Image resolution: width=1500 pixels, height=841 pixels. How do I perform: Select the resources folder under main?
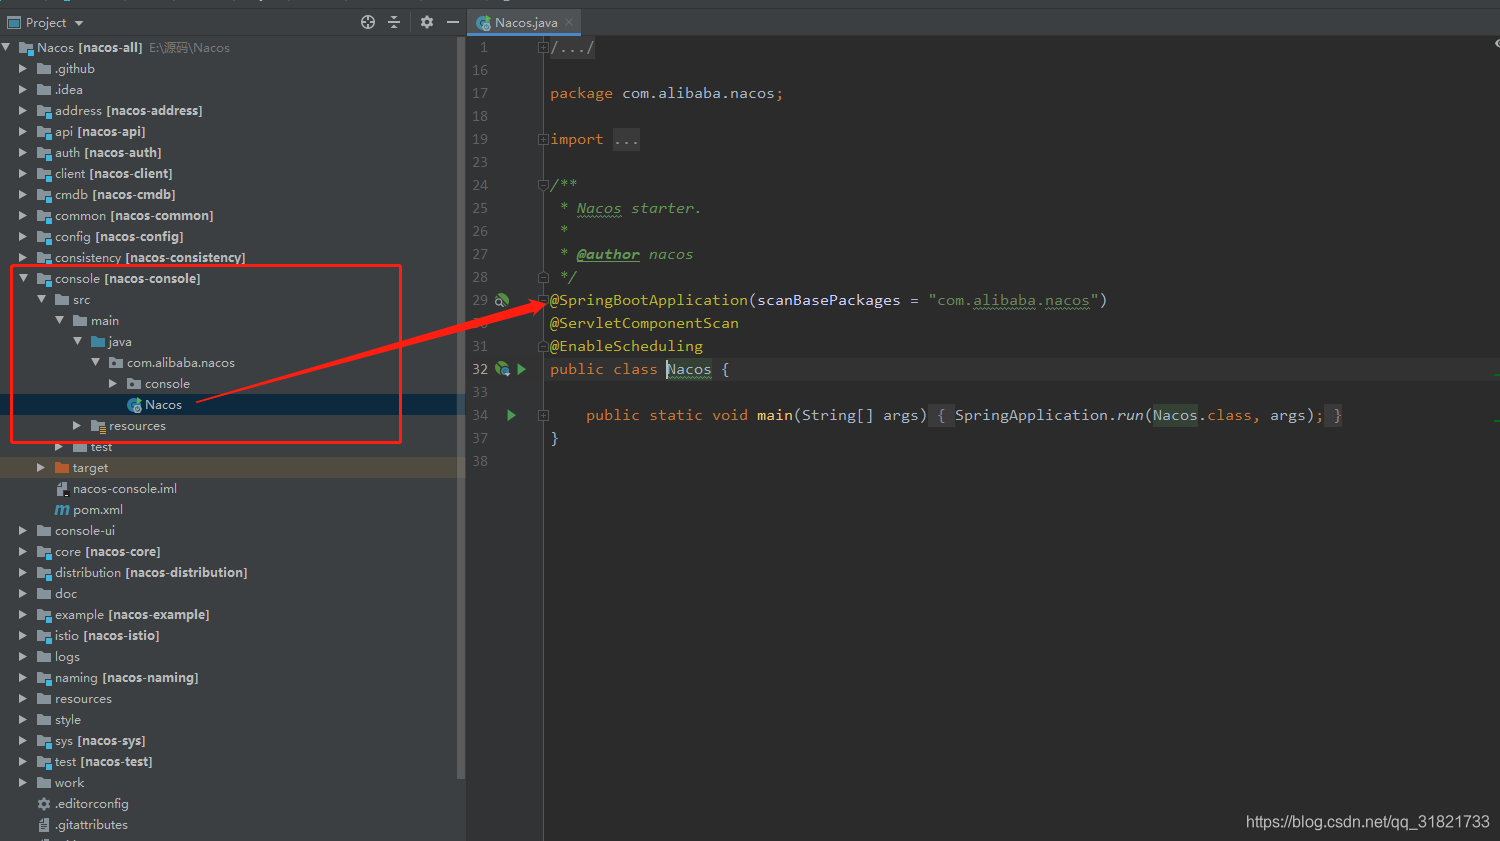(137, 426)
